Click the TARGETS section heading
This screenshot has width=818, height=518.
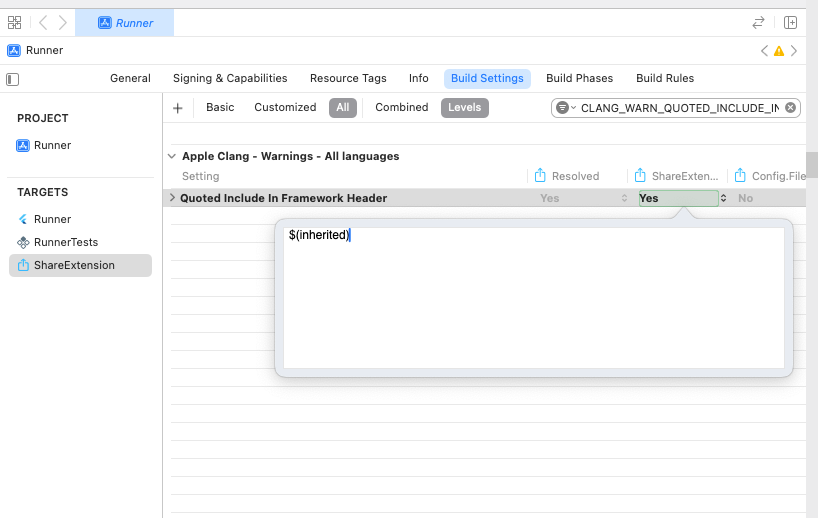coord(43,192)
